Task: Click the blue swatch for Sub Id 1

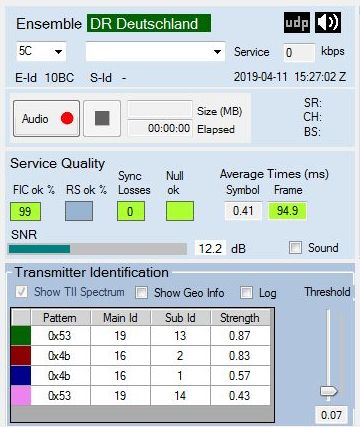Action: coord(21,375)
